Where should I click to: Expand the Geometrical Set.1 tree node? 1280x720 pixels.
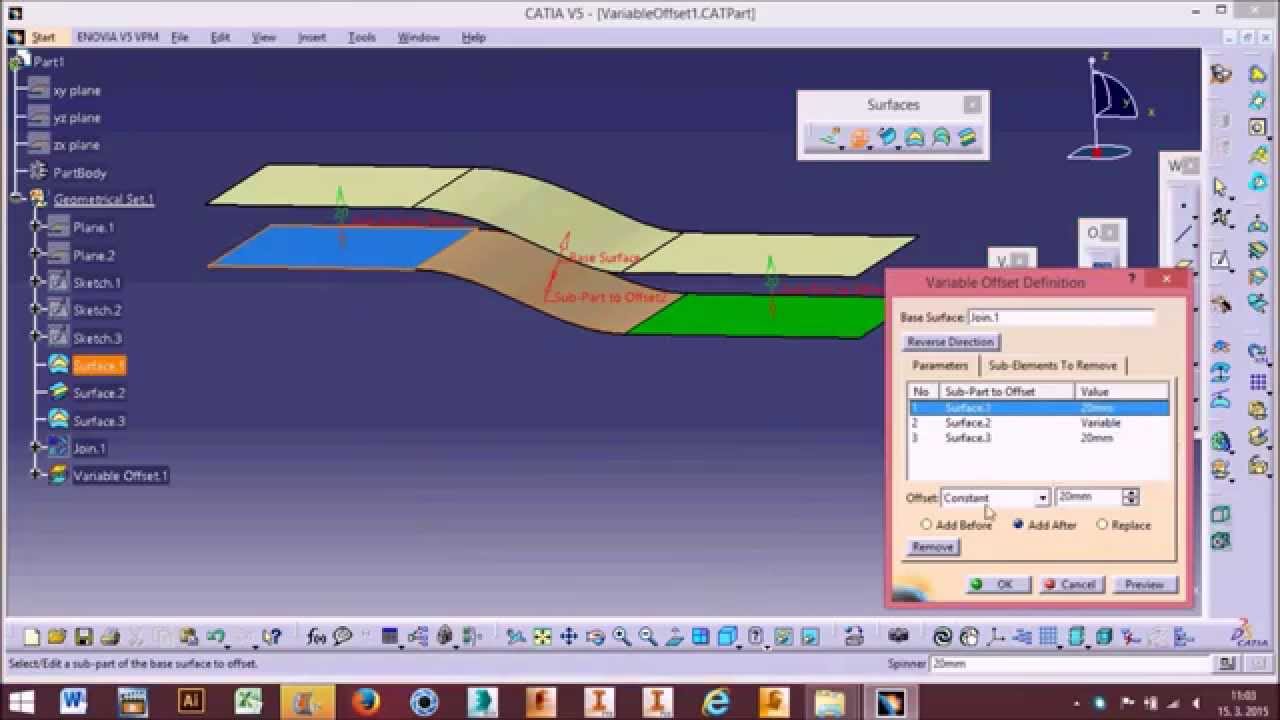click(x=17, y=199)
